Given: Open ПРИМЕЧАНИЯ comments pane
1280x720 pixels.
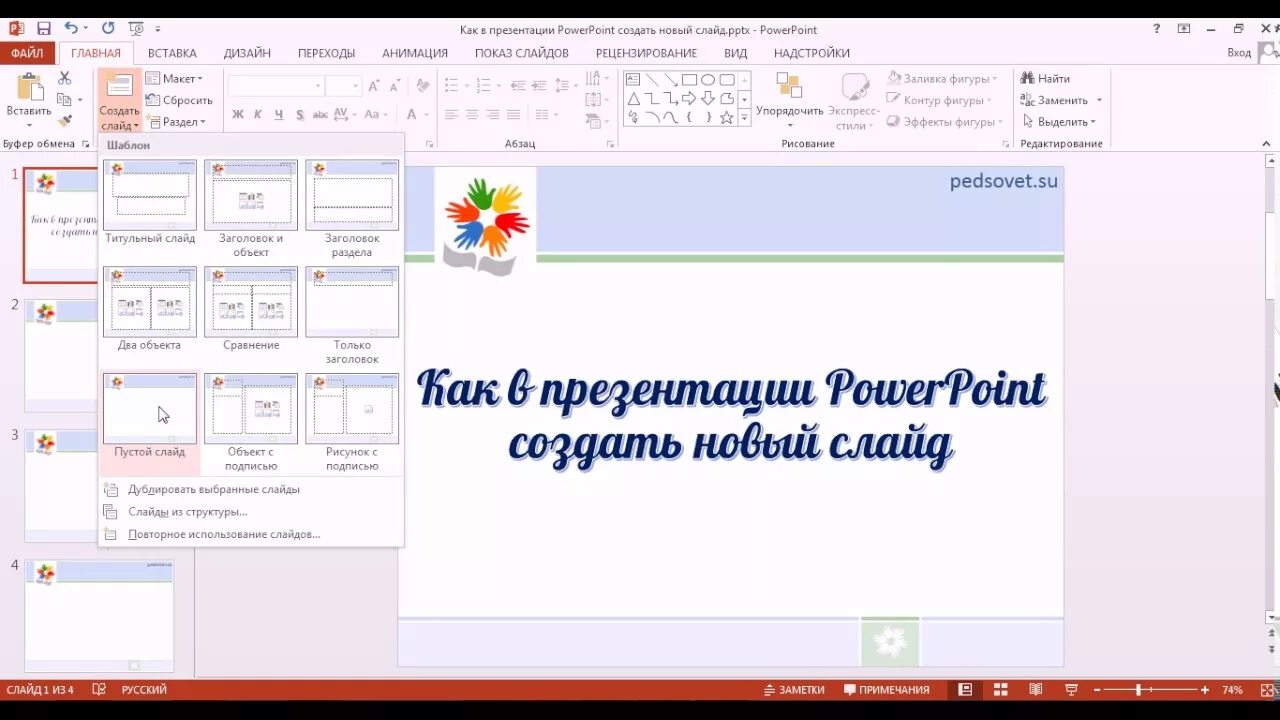Looking at the screenshot, I should [x=886, y=690].
